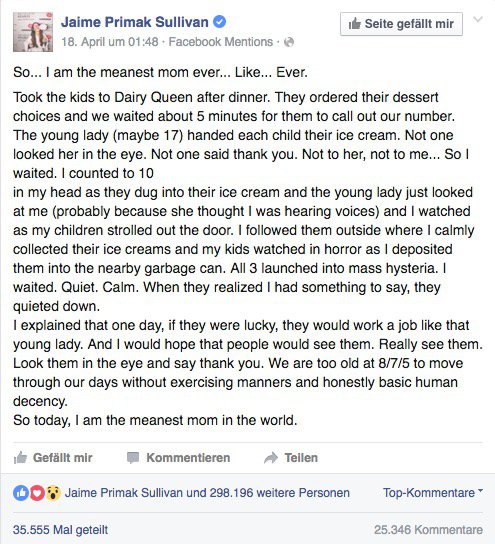Select Kommentieren to write a comment
This screenshot has width=495, height=544.
[178, 458]
